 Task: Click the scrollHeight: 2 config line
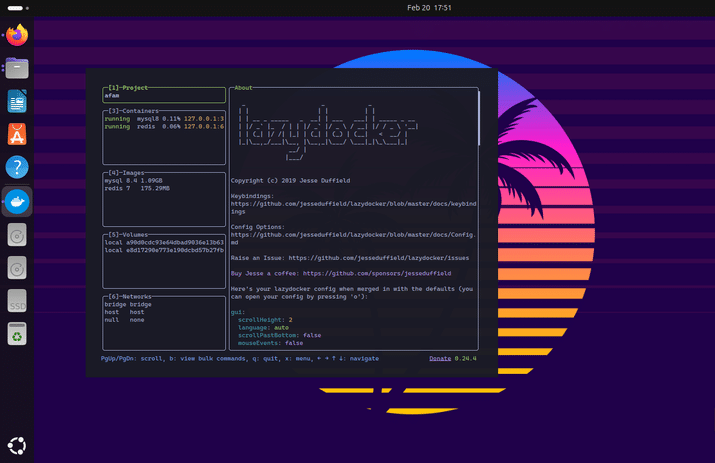click(x=265, y=320)
